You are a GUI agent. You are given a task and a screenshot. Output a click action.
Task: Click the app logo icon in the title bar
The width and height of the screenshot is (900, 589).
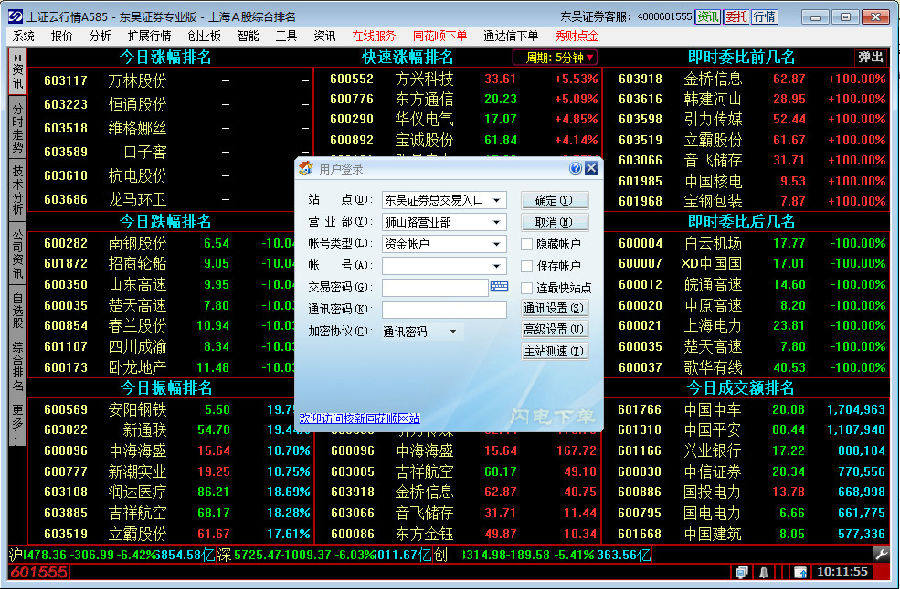tap(15, 16)
